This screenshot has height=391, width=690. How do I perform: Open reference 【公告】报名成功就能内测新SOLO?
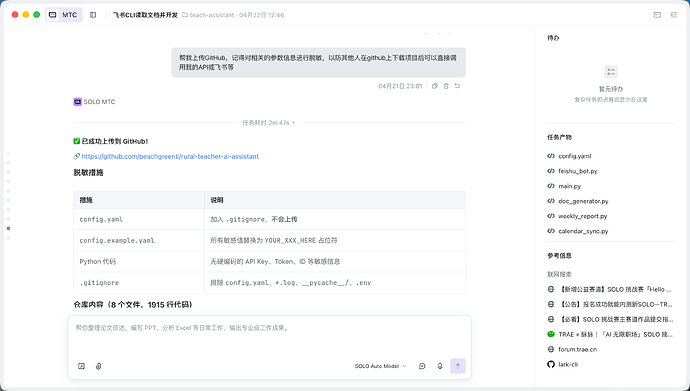[610, 304]
